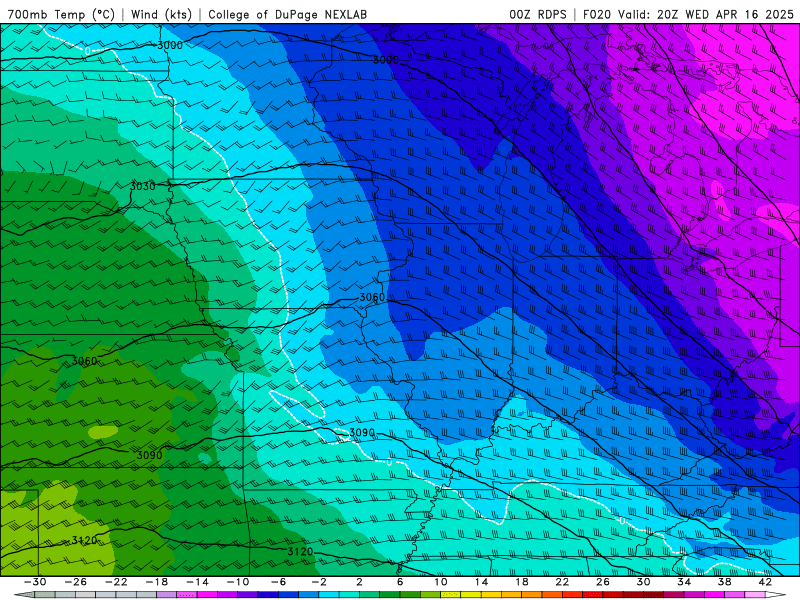
Task: Click the 3090 contour label in the green area
Action: coord(149,455)
